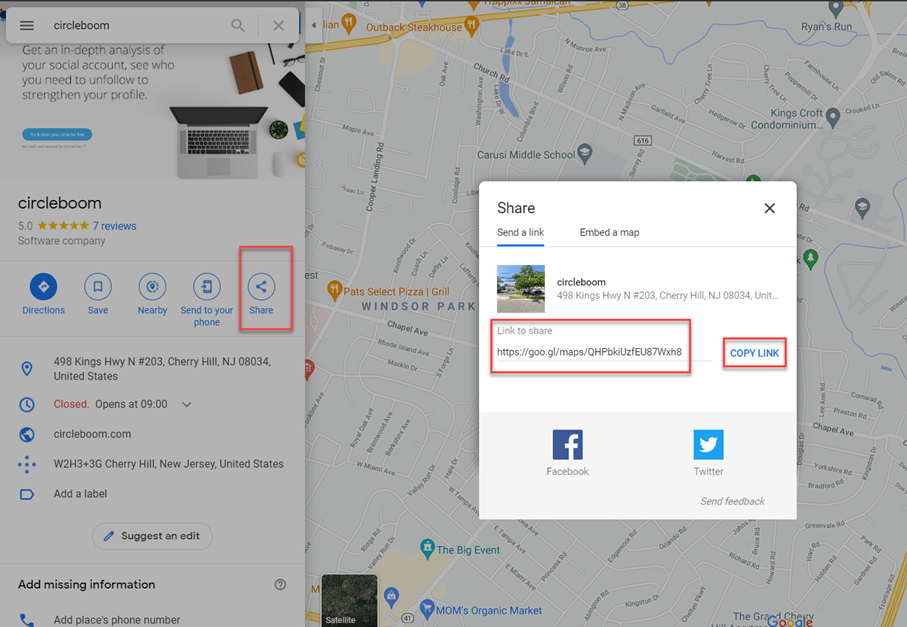Collapse the side panel with the left arrow
This screenshot has width=907, height=627.
coord(314,24)
